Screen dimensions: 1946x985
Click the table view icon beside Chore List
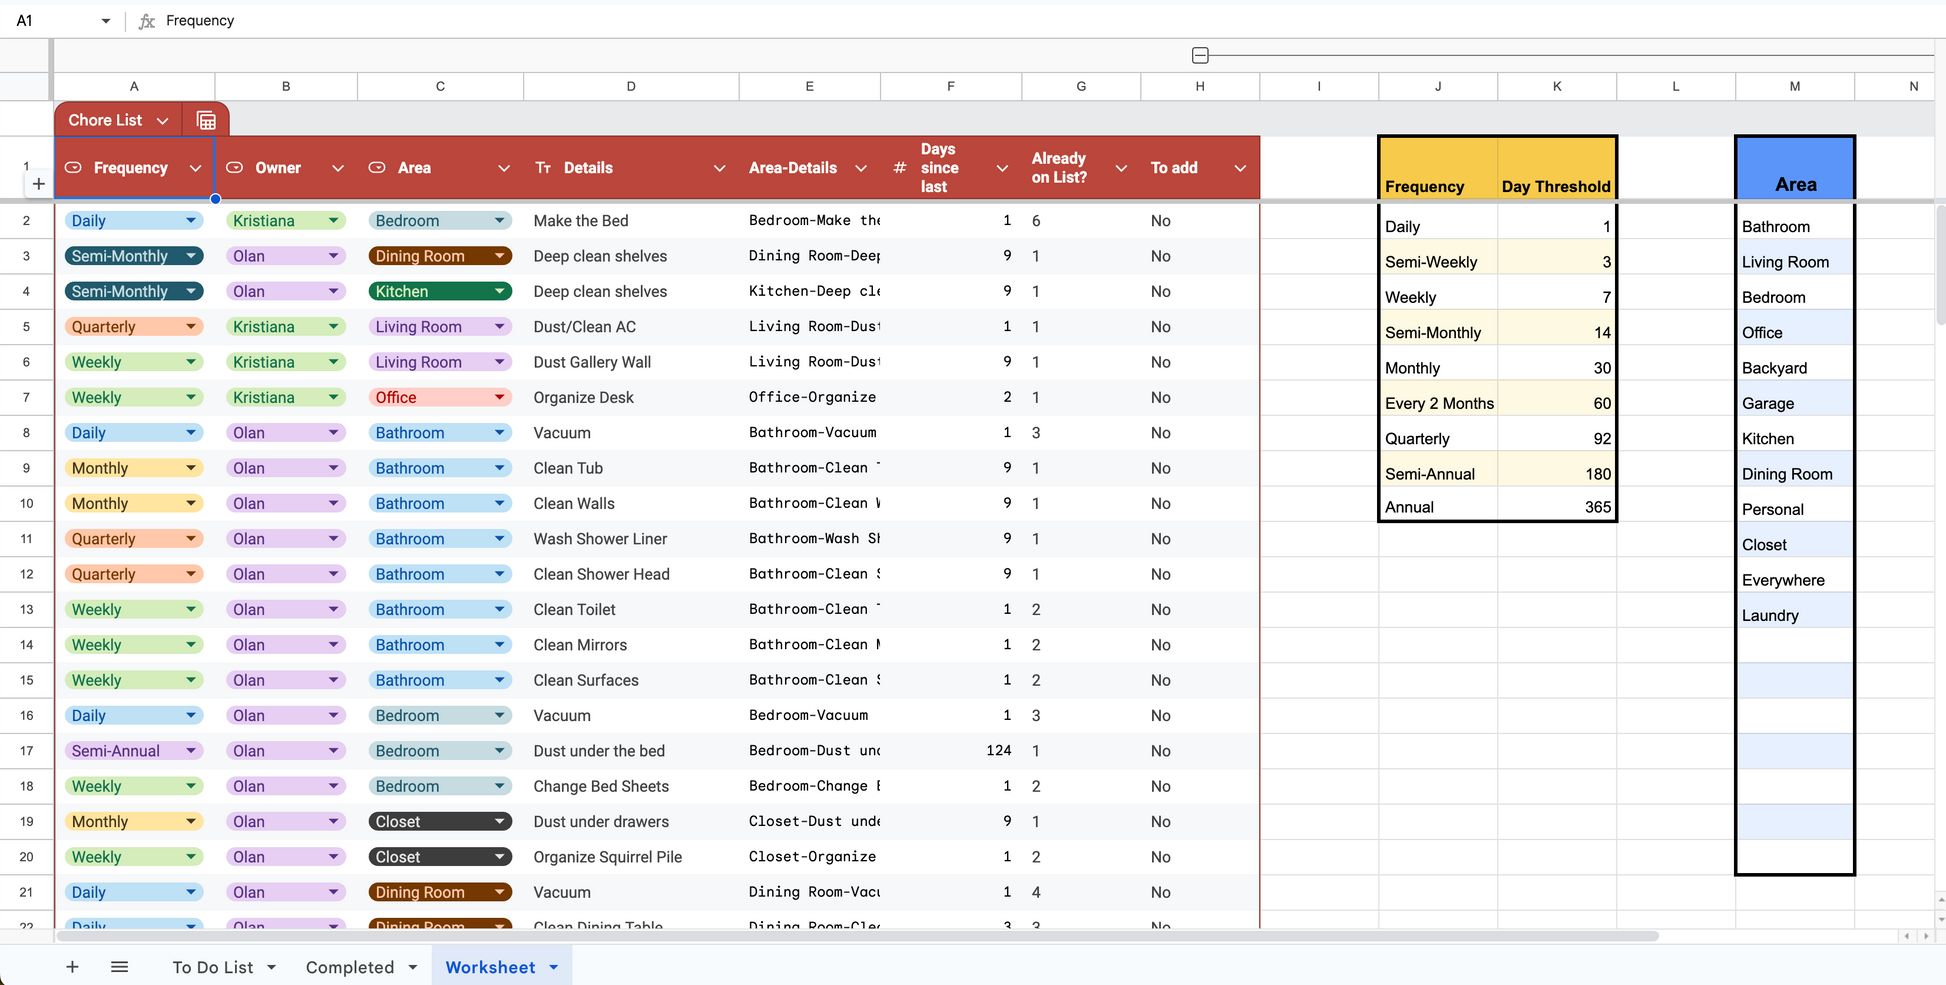[x=206, y=121]
